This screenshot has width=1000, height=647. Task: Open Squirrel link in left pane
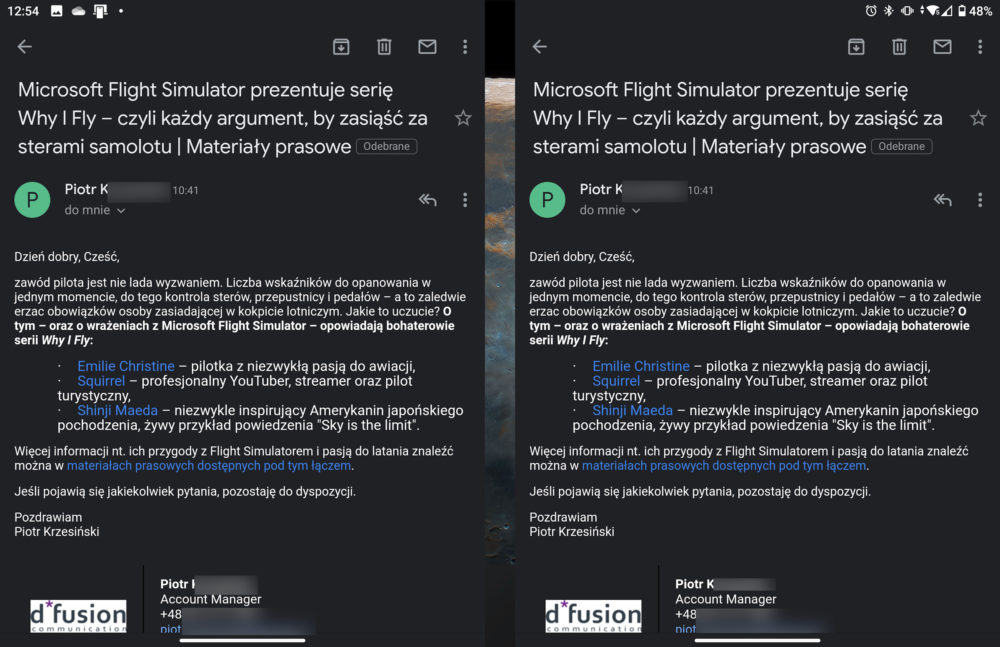tap(101, 381)
